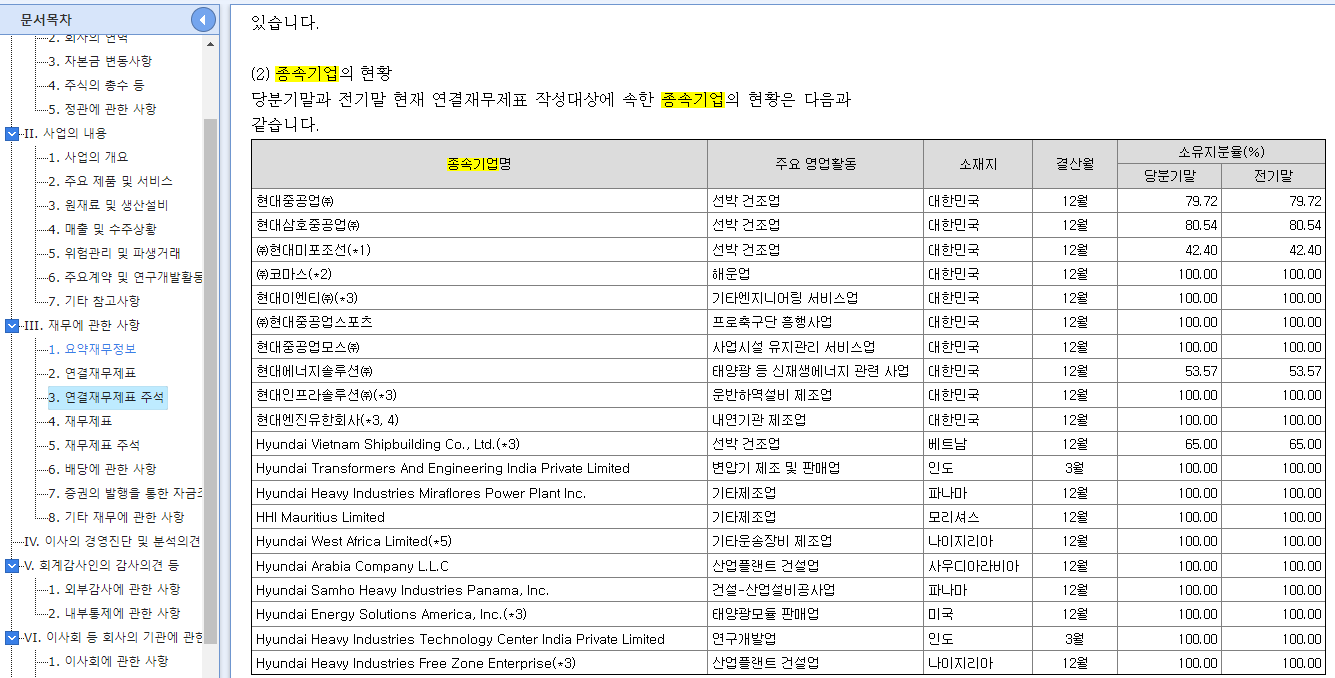Click the 현대인프라솔루션㈜(*3) cell
Image resolution: width=1335 pixels, height=678 pixels.
click(479, 395)
